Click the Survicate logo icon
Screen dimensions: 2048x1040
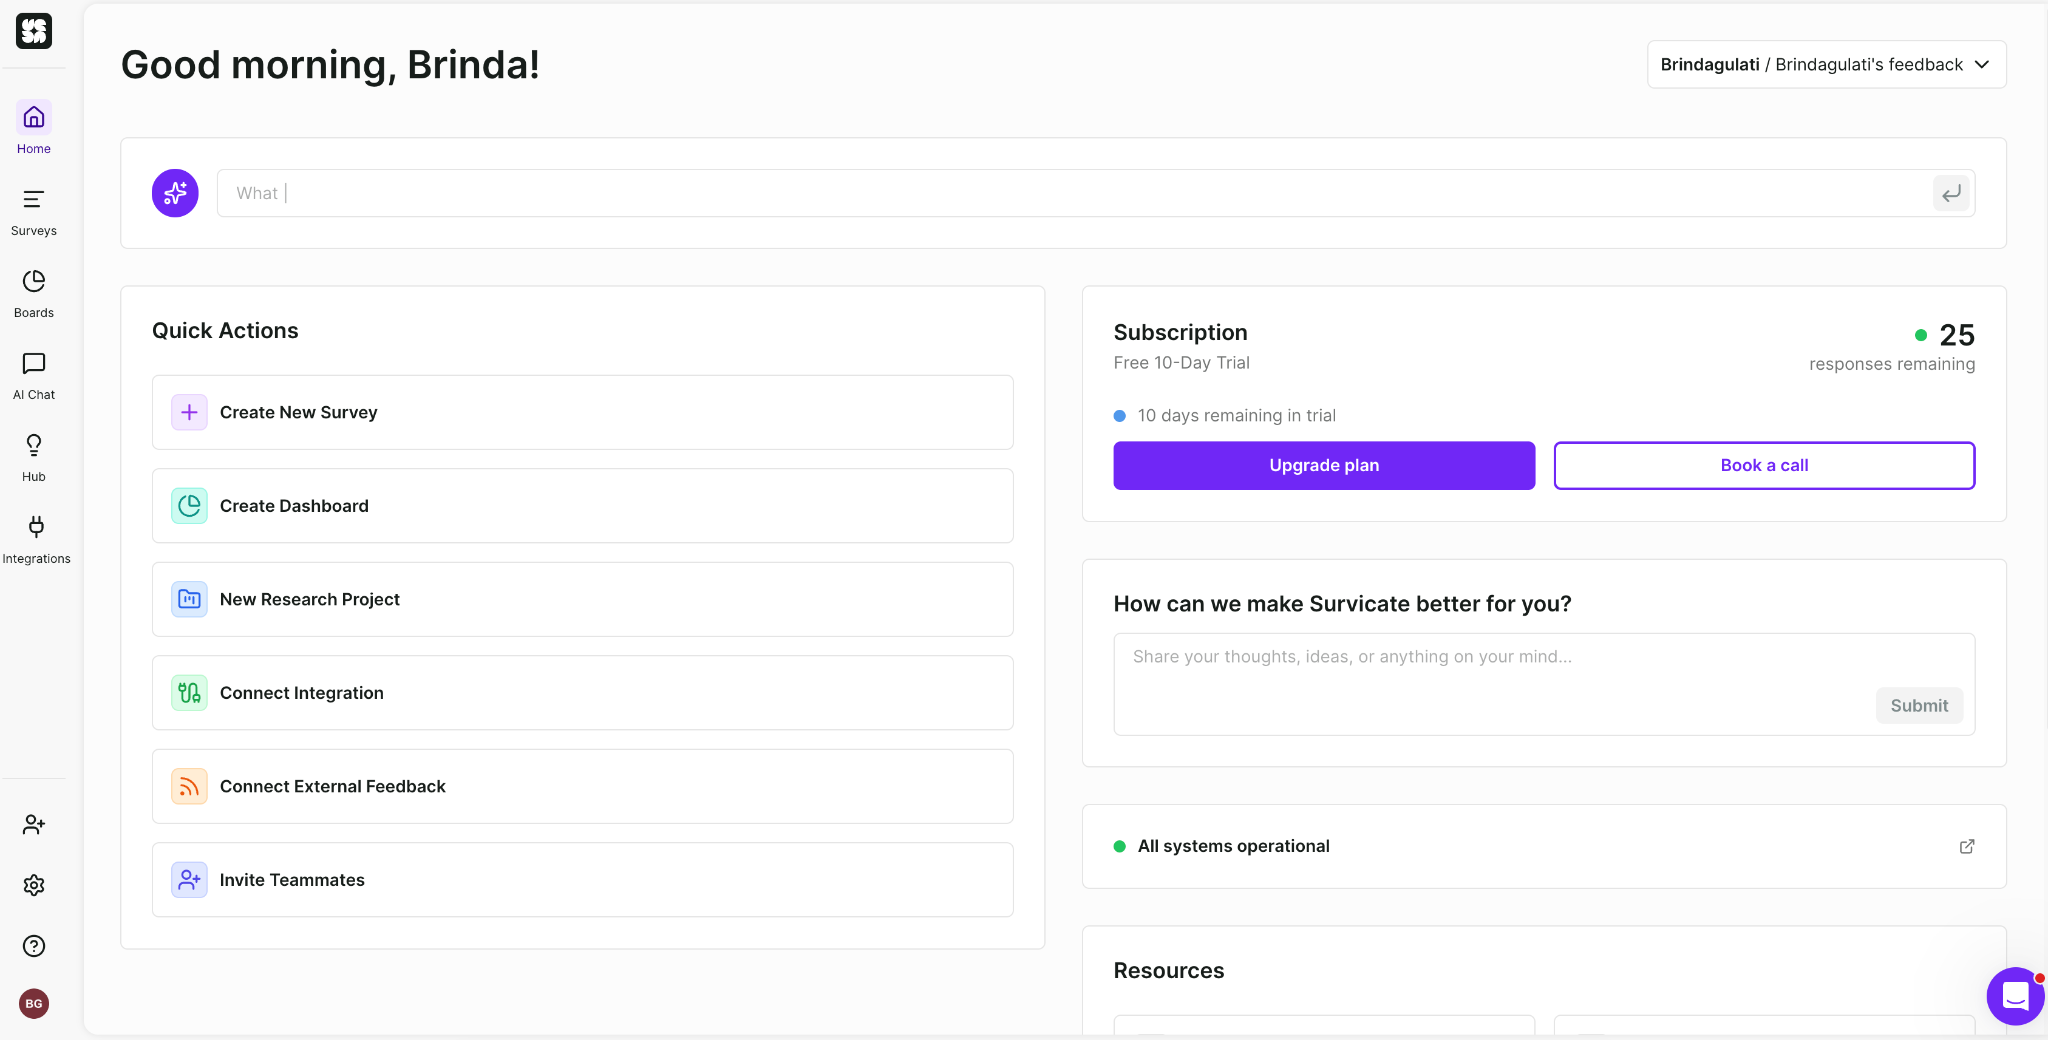(x=34, y=31)
